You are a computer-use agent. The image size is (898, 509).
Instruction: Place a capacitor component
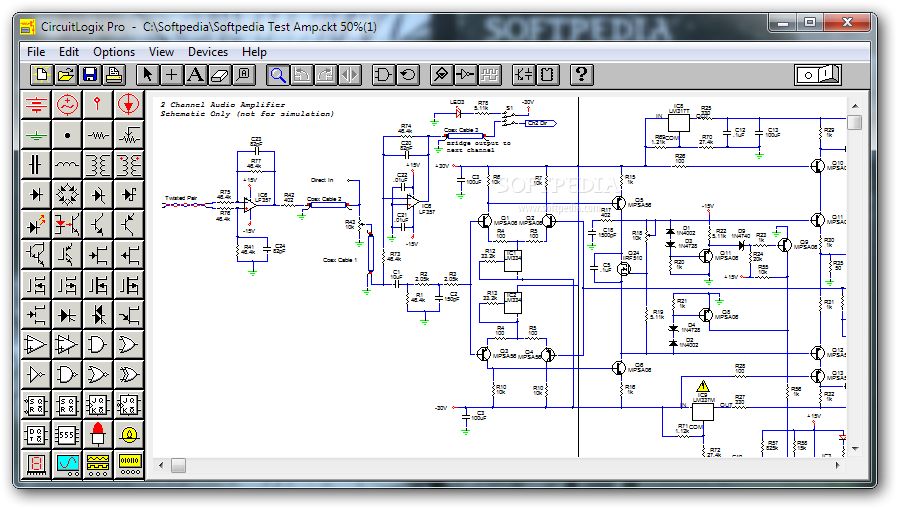[x=36, y=165]
